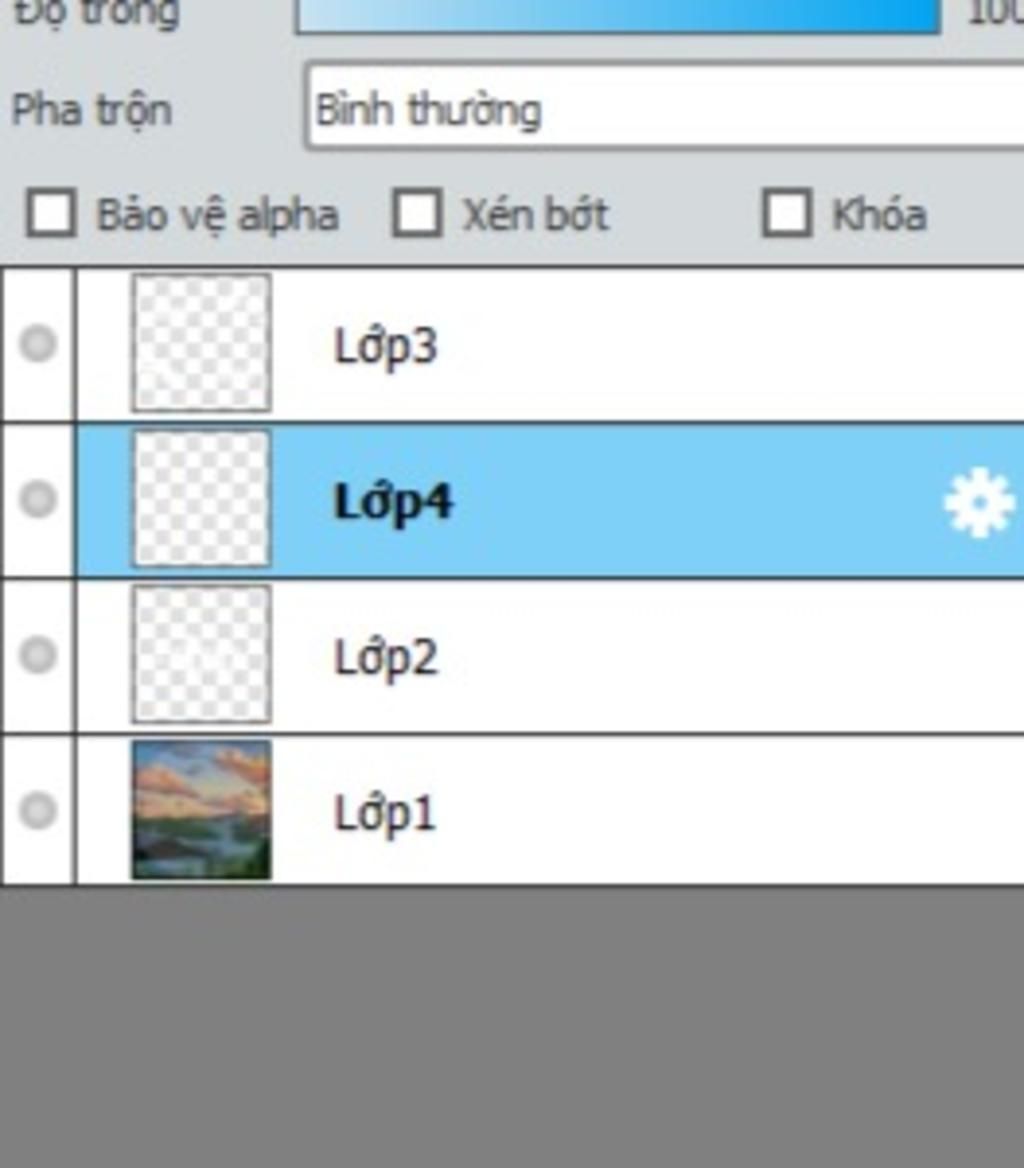Click the transparent thumbnail of Lớp2
The image size is (1024, 1168).
tap(201, 654)
